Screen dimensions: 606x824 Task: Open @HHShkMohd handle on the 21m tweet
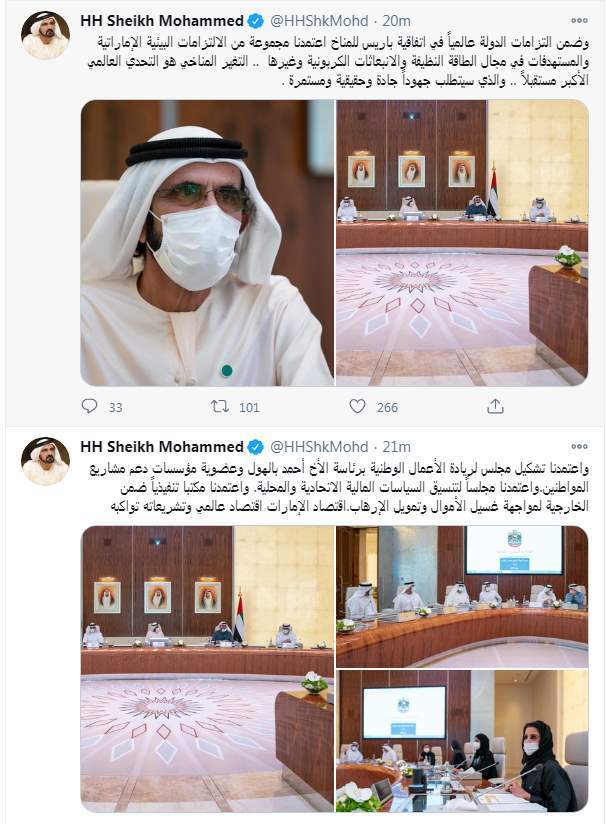(x=319, y=447)
